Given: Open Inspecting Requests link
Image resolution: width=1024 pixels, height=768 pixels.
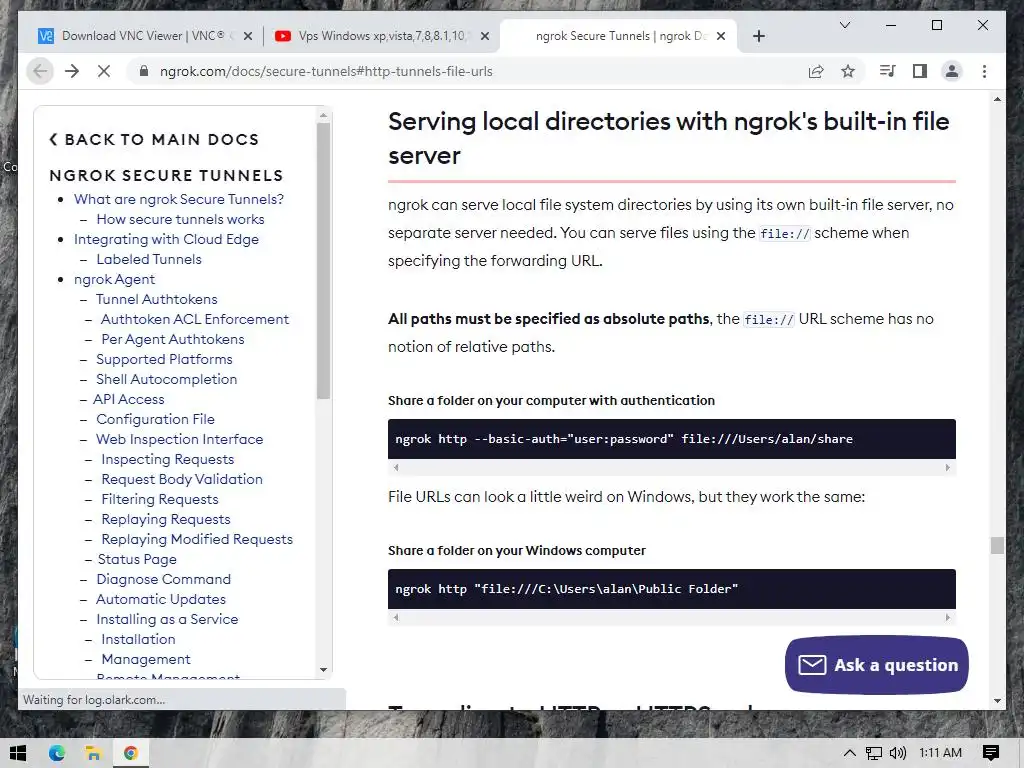Looking at the screenshot, I should 167,459.
